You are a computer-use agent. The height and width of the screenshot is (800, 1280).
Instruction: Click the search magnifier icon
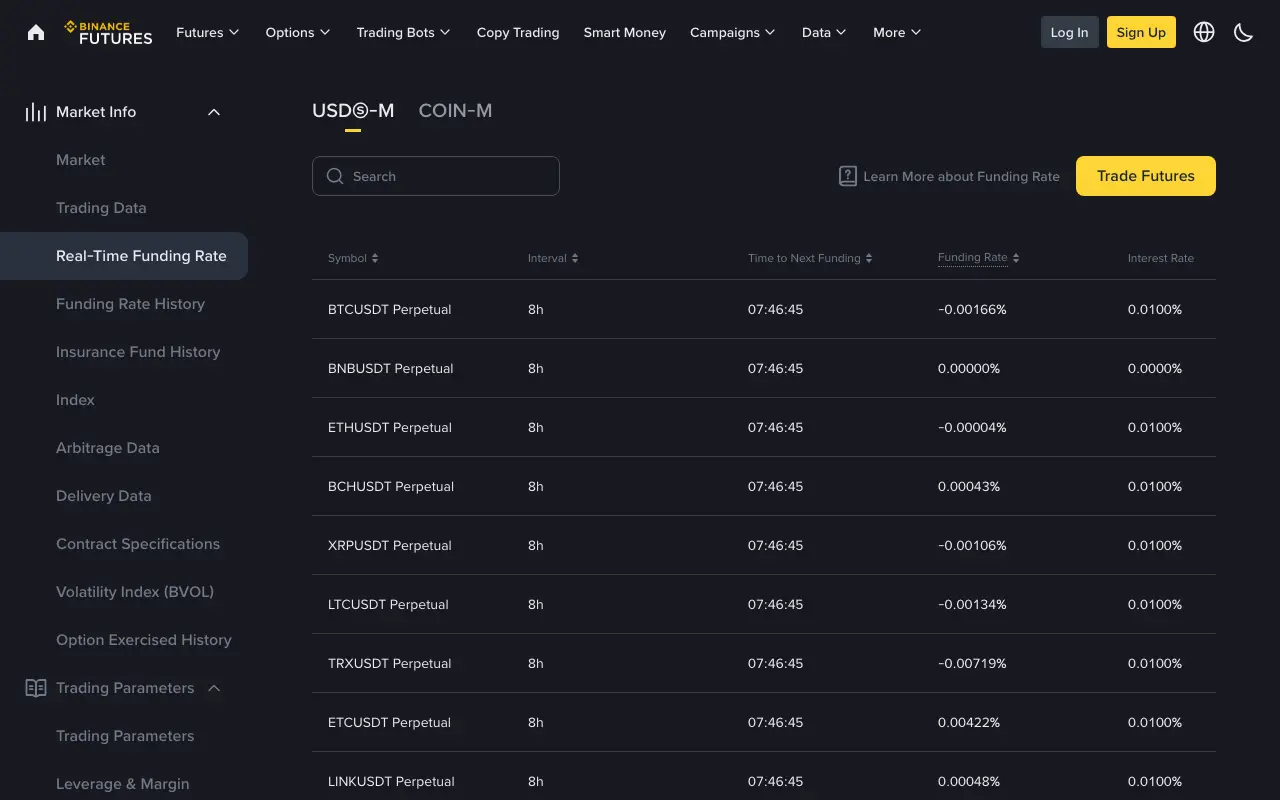click(335, 176)
